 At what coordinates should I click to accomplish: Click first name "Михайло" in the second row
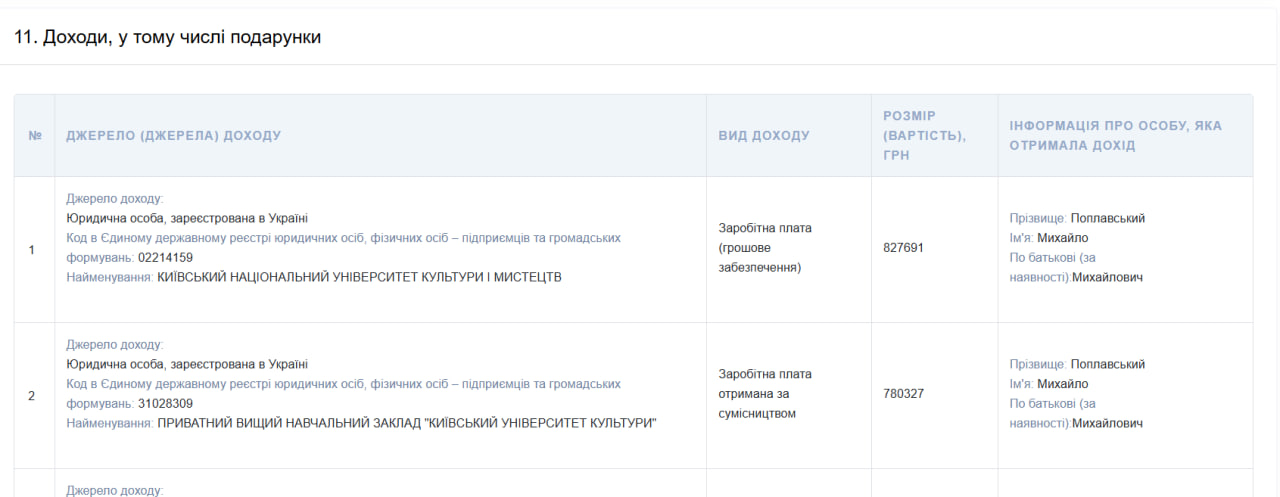(1062, 384)
